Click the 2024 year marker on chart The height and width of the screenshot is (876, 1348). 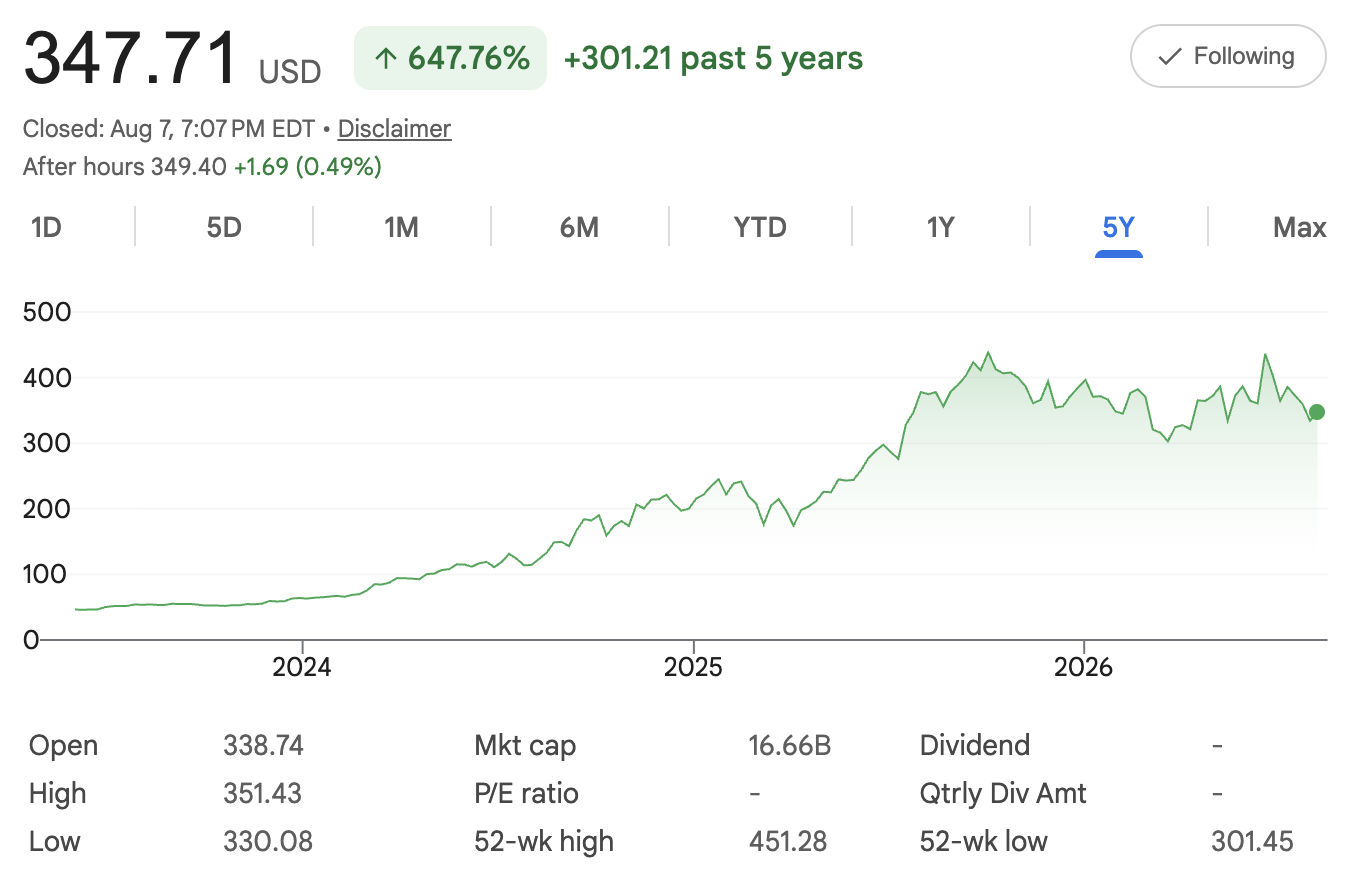pyautogui.click(x=301, y=667)
